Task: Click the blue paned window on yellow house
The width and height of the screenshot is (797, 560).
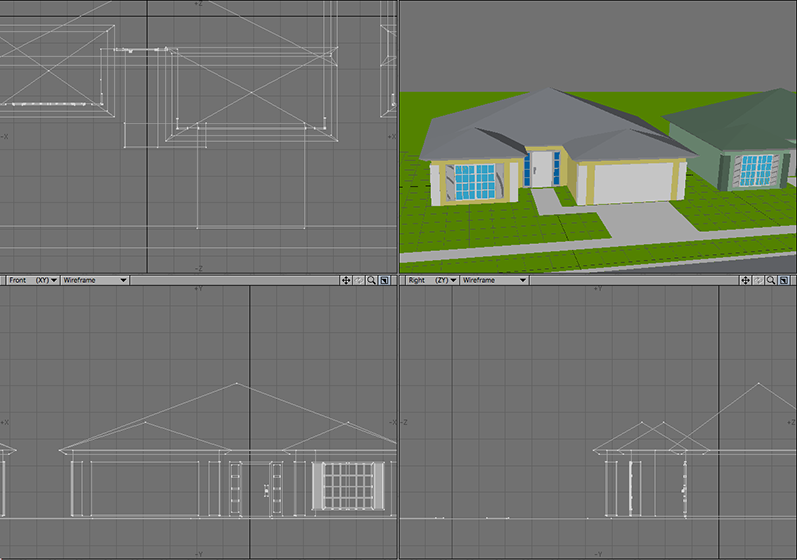Action: pos(474,181)
